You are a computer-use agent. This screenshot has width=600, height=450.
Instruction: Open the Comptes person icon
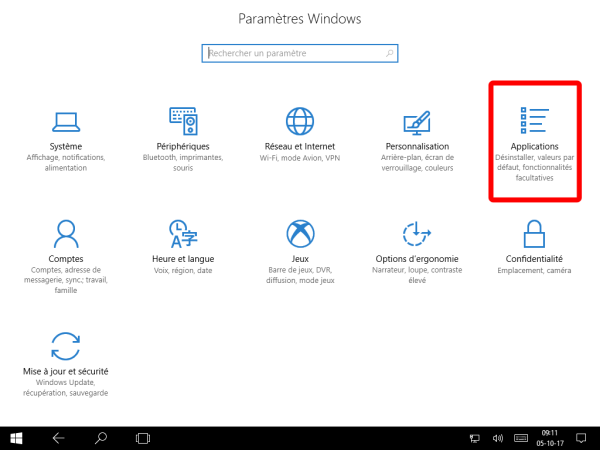coord(66,233)
